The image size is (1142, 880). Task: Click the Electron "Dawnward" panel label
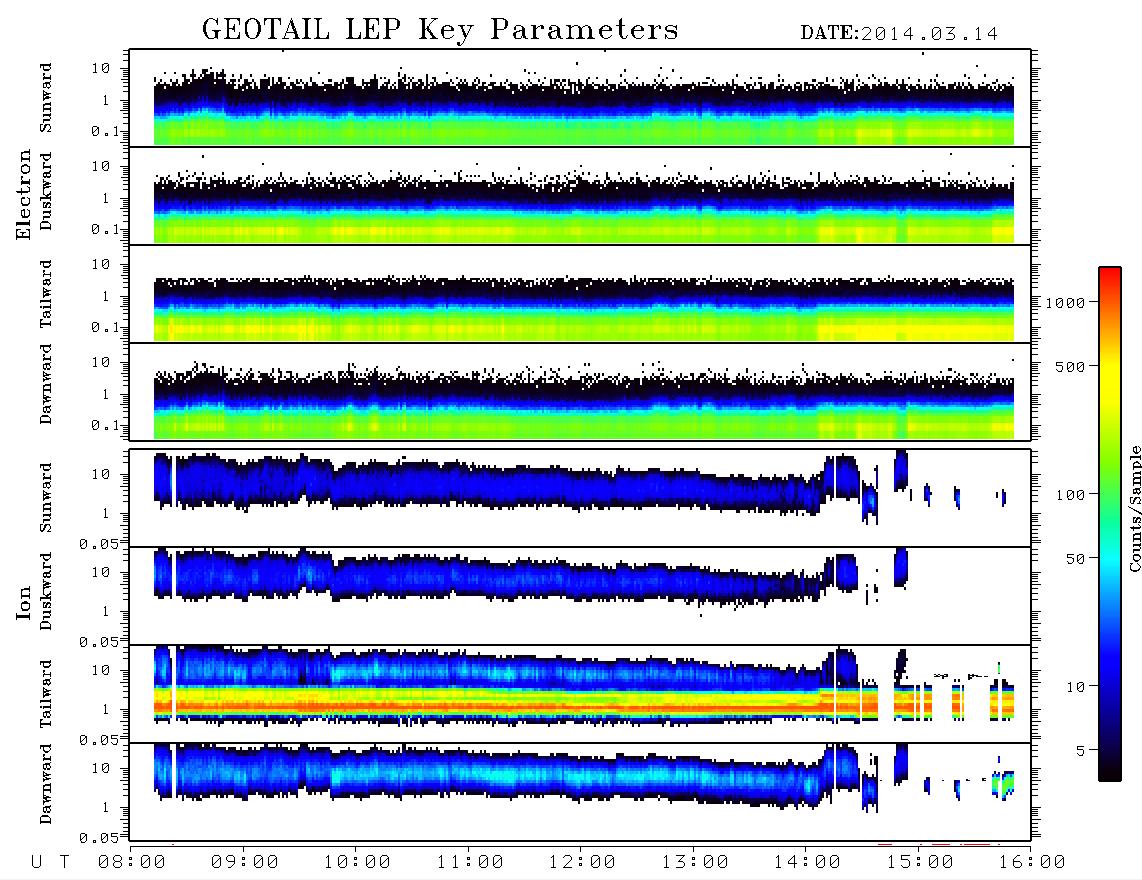click(46, 385)
